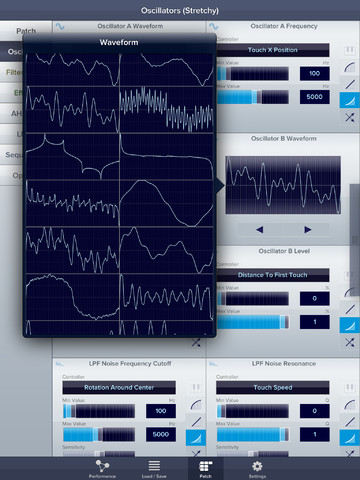Click randomize icon for Oscillator B Level

350,342
